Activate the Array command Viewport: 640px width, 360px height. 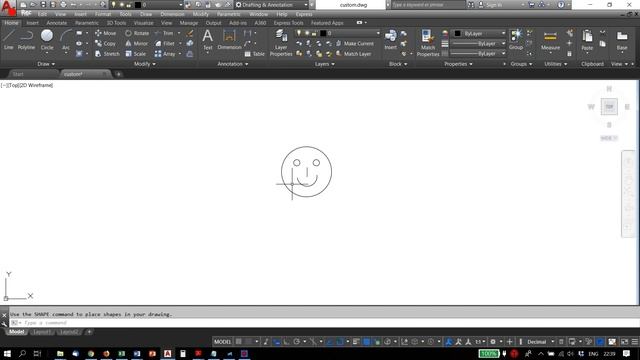[165, 54]
